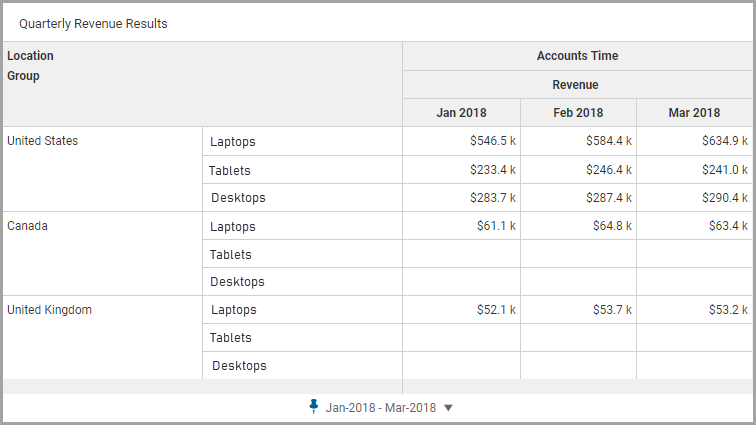Select the Group header label
The image size is (756, 425).
click(23, 76)
